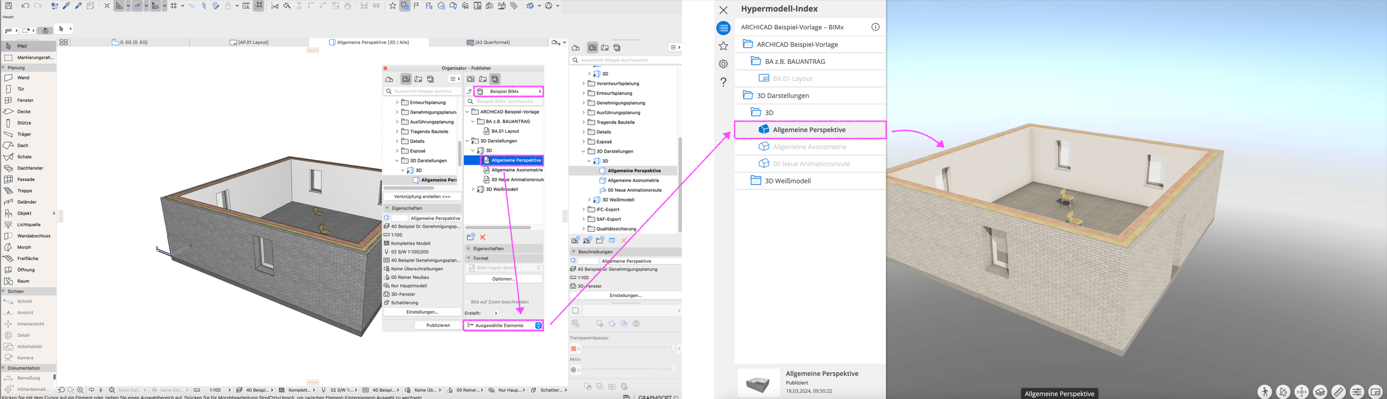Click the Optionen... button in Publisher
This screenshot has height=399, width=1387.
coord(503,279)
